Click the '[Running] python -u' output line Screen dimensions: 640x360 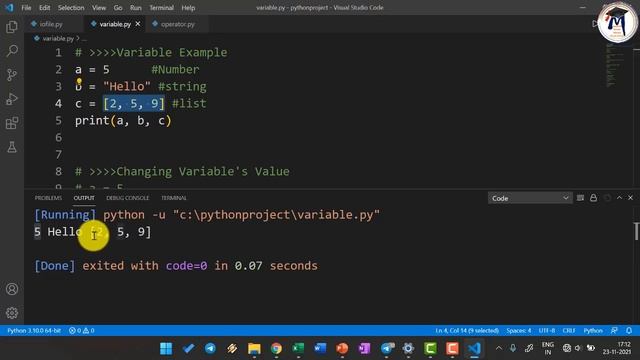pyautogui.click(x=207, y=215)
